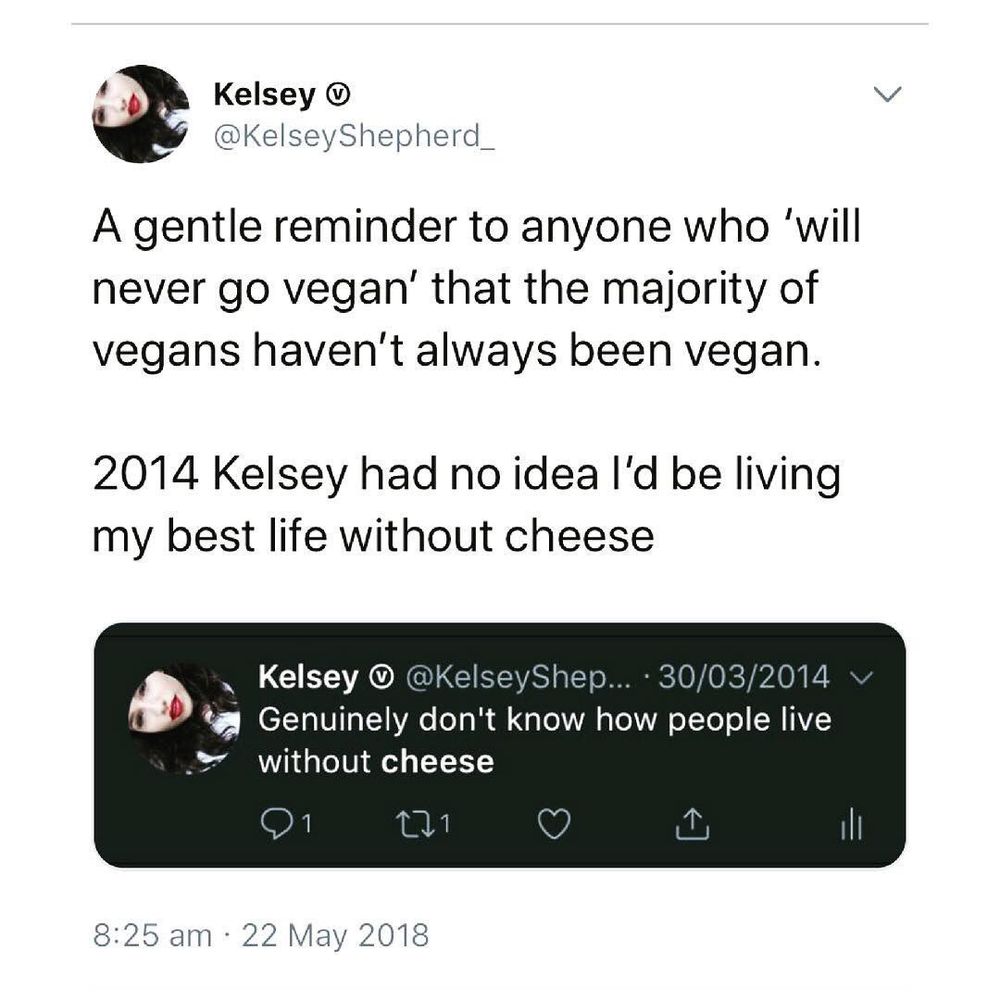
Task: Select Kelsey's circular profile picture
Action: coord(143,112)
